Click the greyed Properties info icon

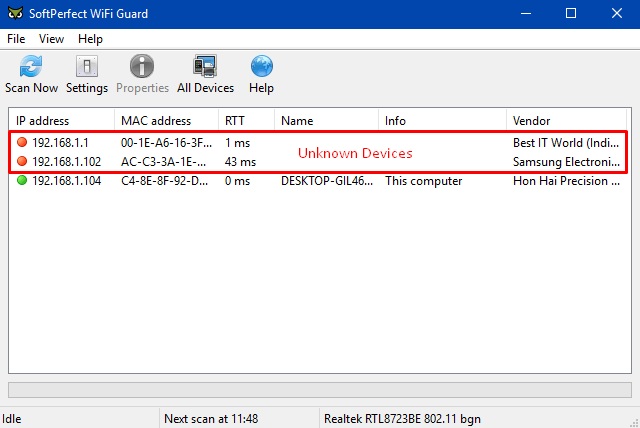coord(142,66)
